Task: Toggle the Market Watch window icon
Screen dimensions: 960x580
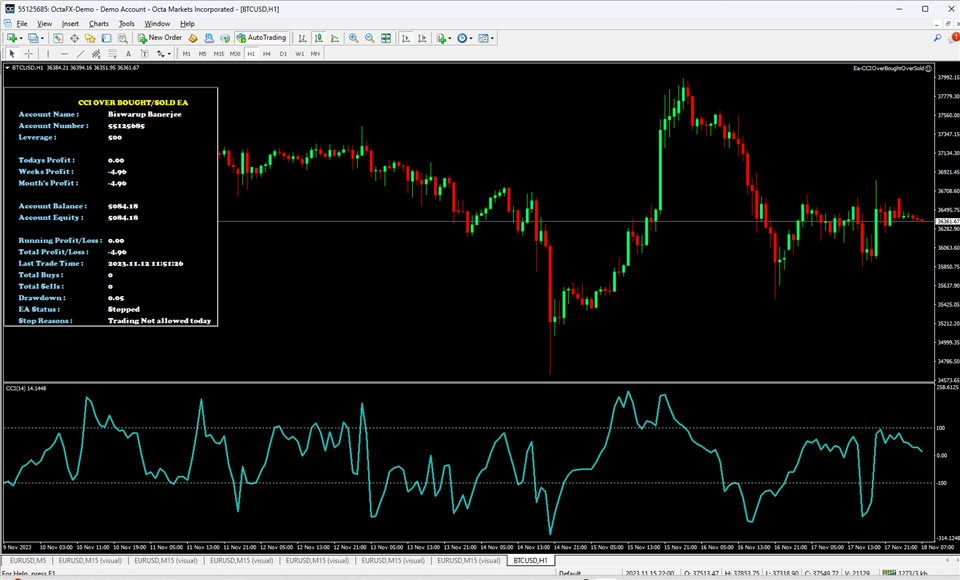Action: (58, 38)
